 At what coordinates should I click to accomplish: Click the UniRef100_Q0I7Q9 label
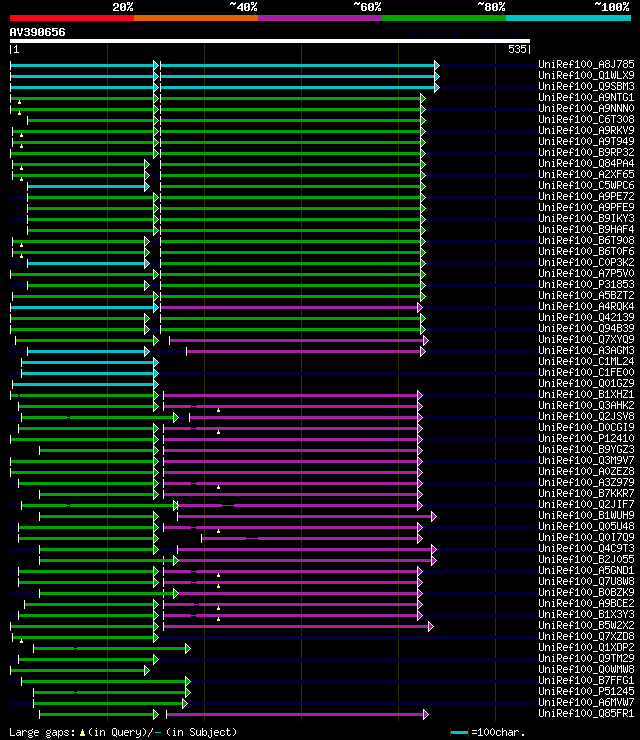(x=586, y=537)
